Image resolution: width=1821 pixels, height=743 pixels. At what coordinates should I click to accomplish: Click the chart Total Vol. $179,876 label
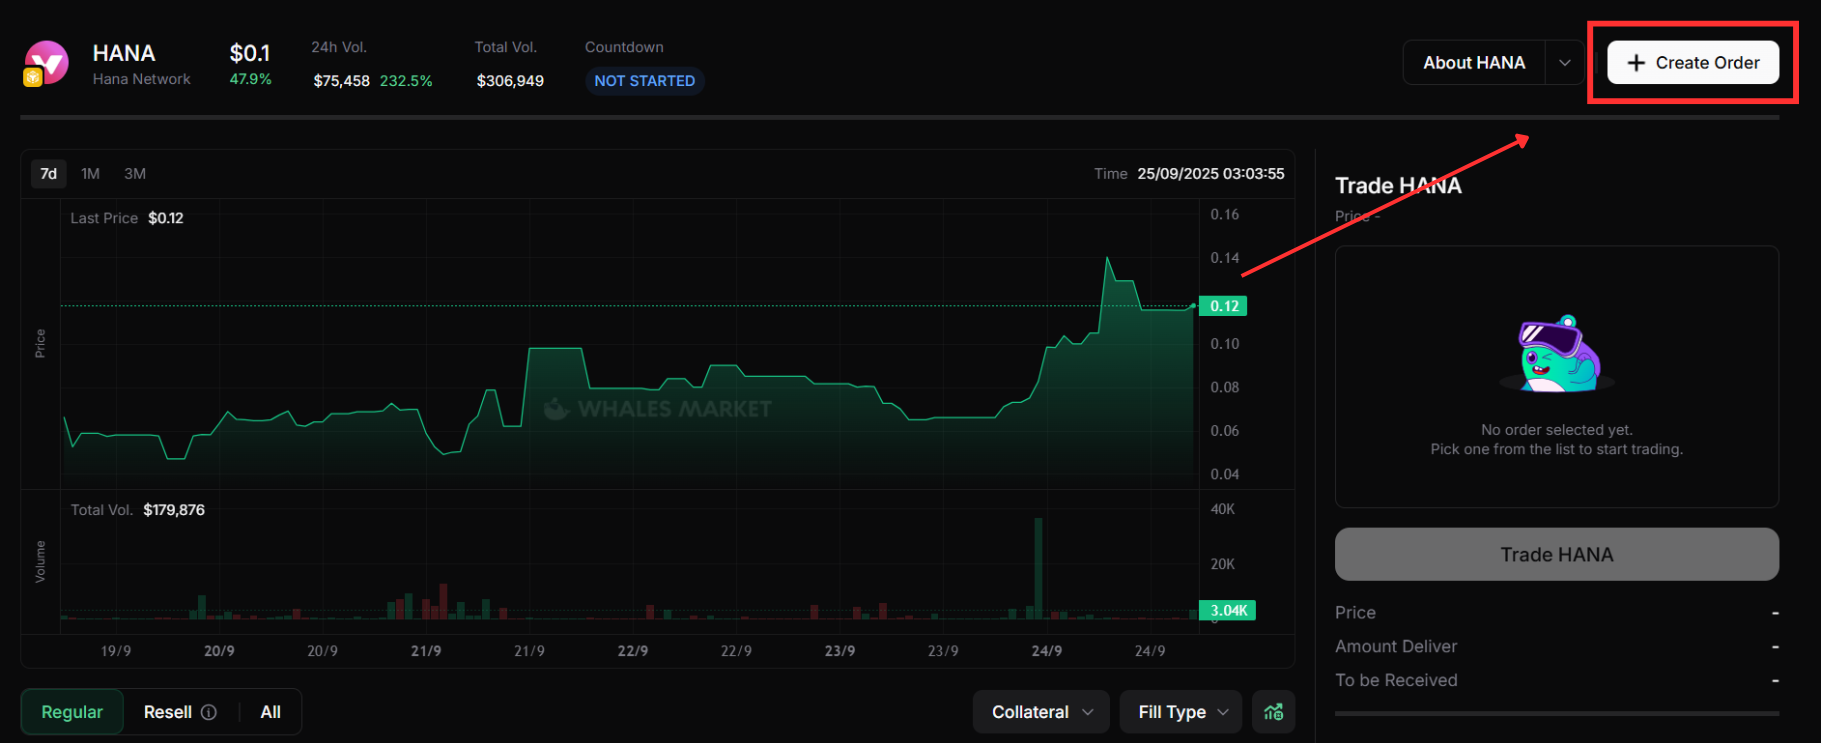138,510
